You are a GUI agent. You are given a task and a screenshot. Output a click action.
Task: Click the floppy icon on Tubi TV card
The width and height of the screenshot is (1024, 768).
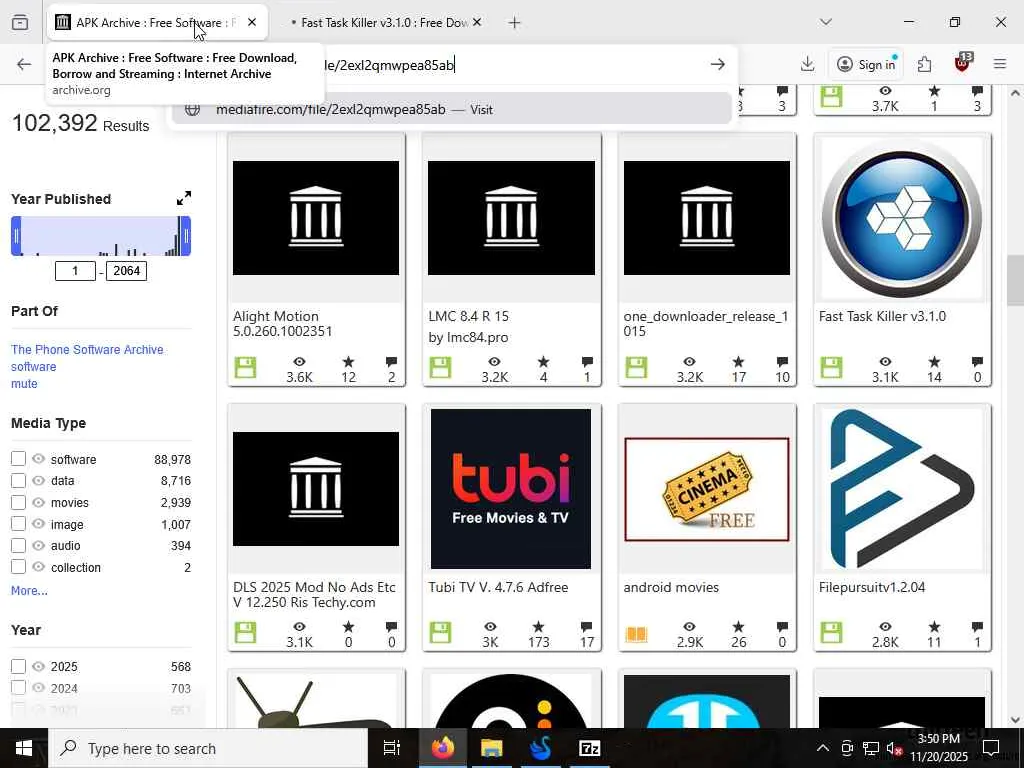pyautogui.click(x=441, y=633)
